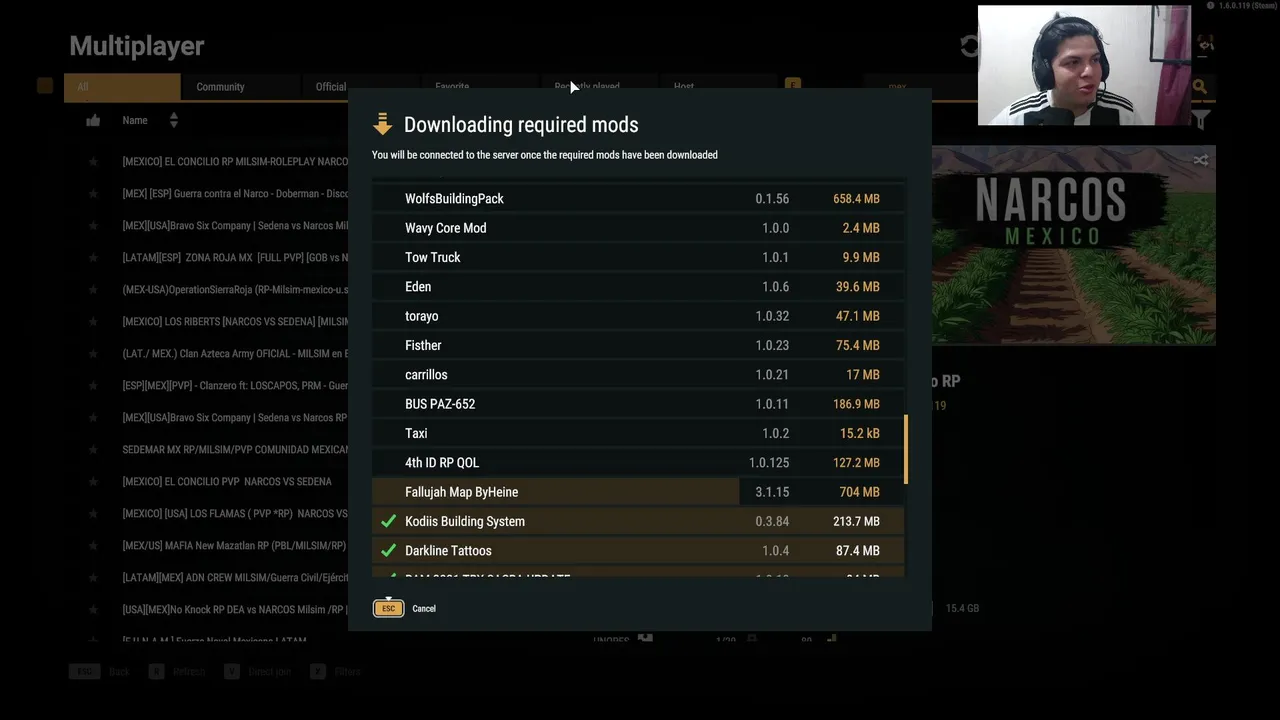The image size is (1280, 720).
Task: Select the Tow Truck mod row
Action: click(x=638, y=257)
